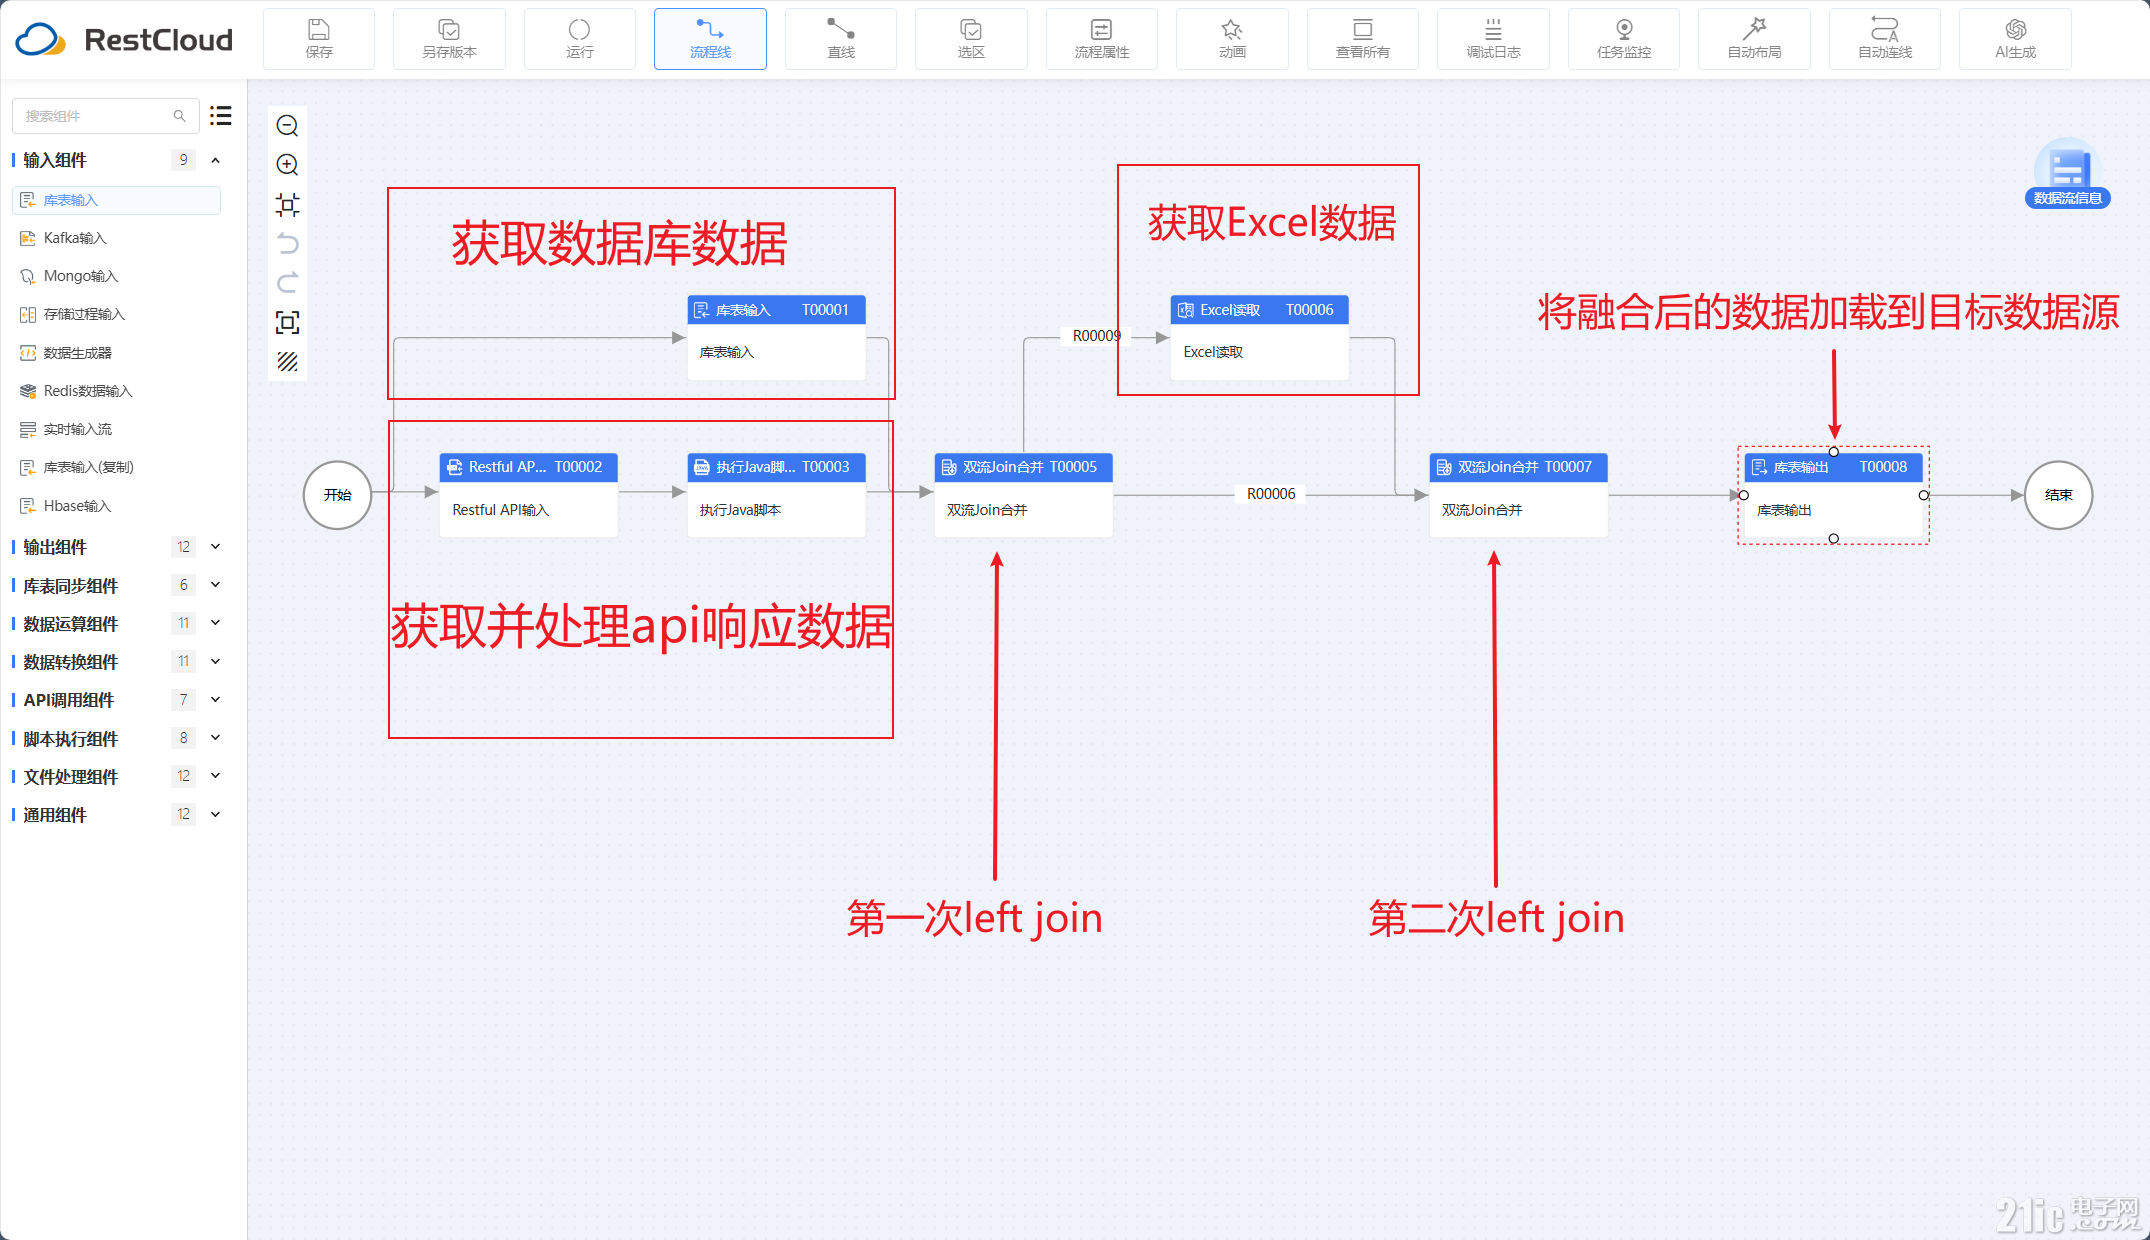2150x1240 pixels.
Task: Activate the 选区 selection tool
Action: coord(971,39)
